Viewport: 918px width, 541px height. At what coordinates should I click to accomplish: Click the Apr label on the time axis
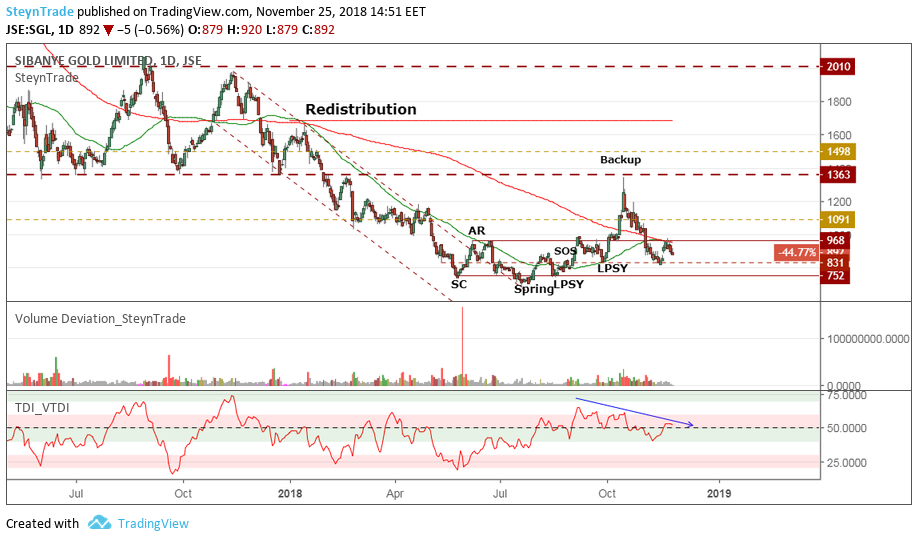(395, 494)
